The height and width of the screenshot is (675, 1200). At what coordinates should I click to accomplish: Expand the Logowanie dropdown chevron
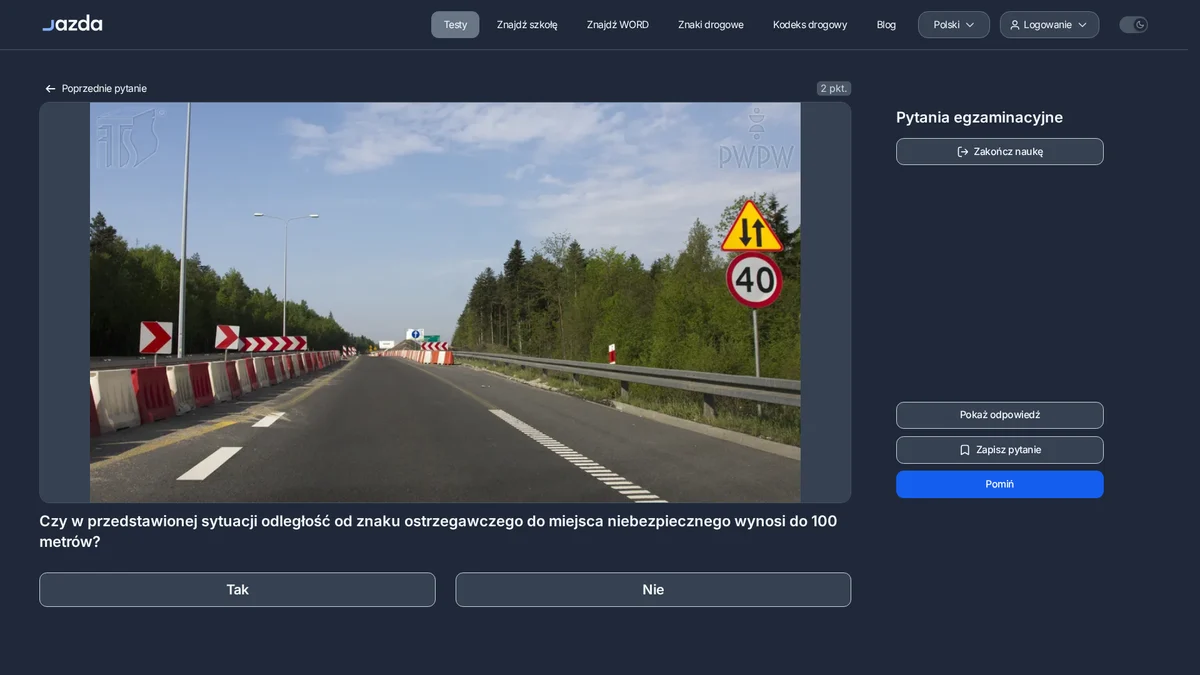click(x=1082, y=25)
